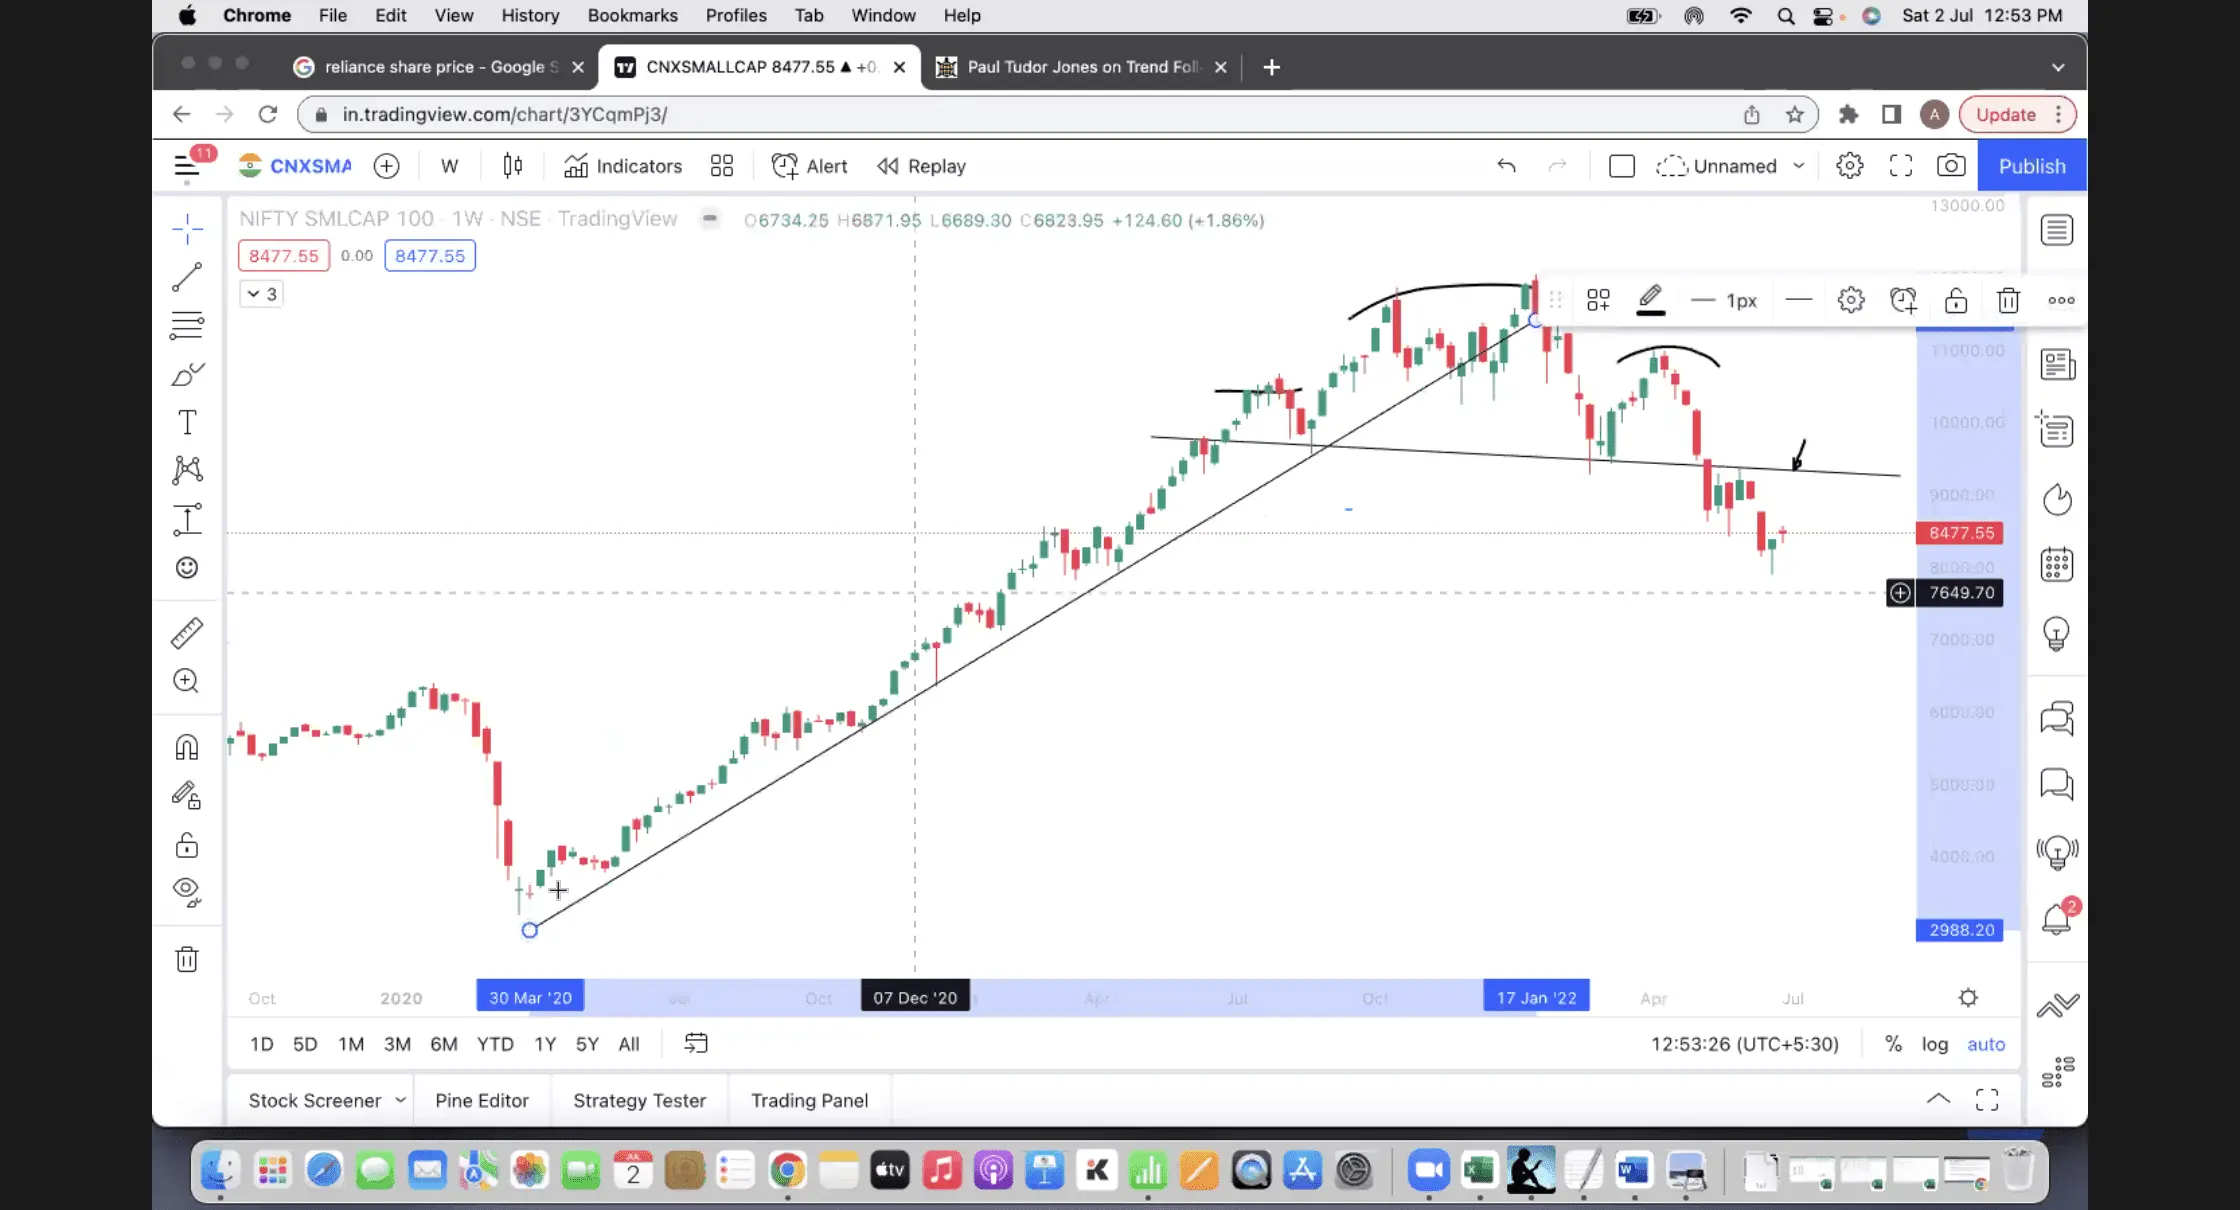Activate the Magnet mode tool
Screen dimensions: 2240x1210
tap(187, 747)
